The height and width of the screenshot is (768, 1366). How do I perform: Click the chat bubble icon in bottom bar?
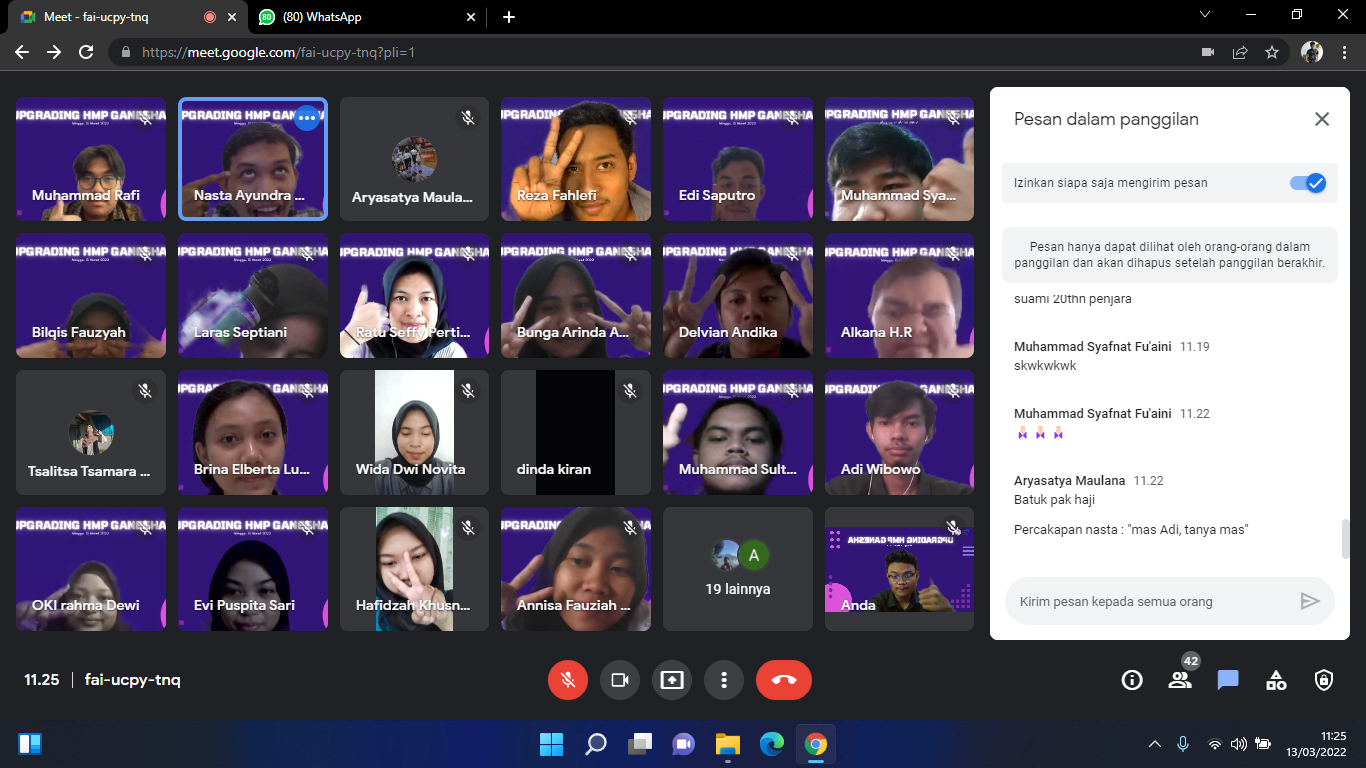coord(1228,680)
